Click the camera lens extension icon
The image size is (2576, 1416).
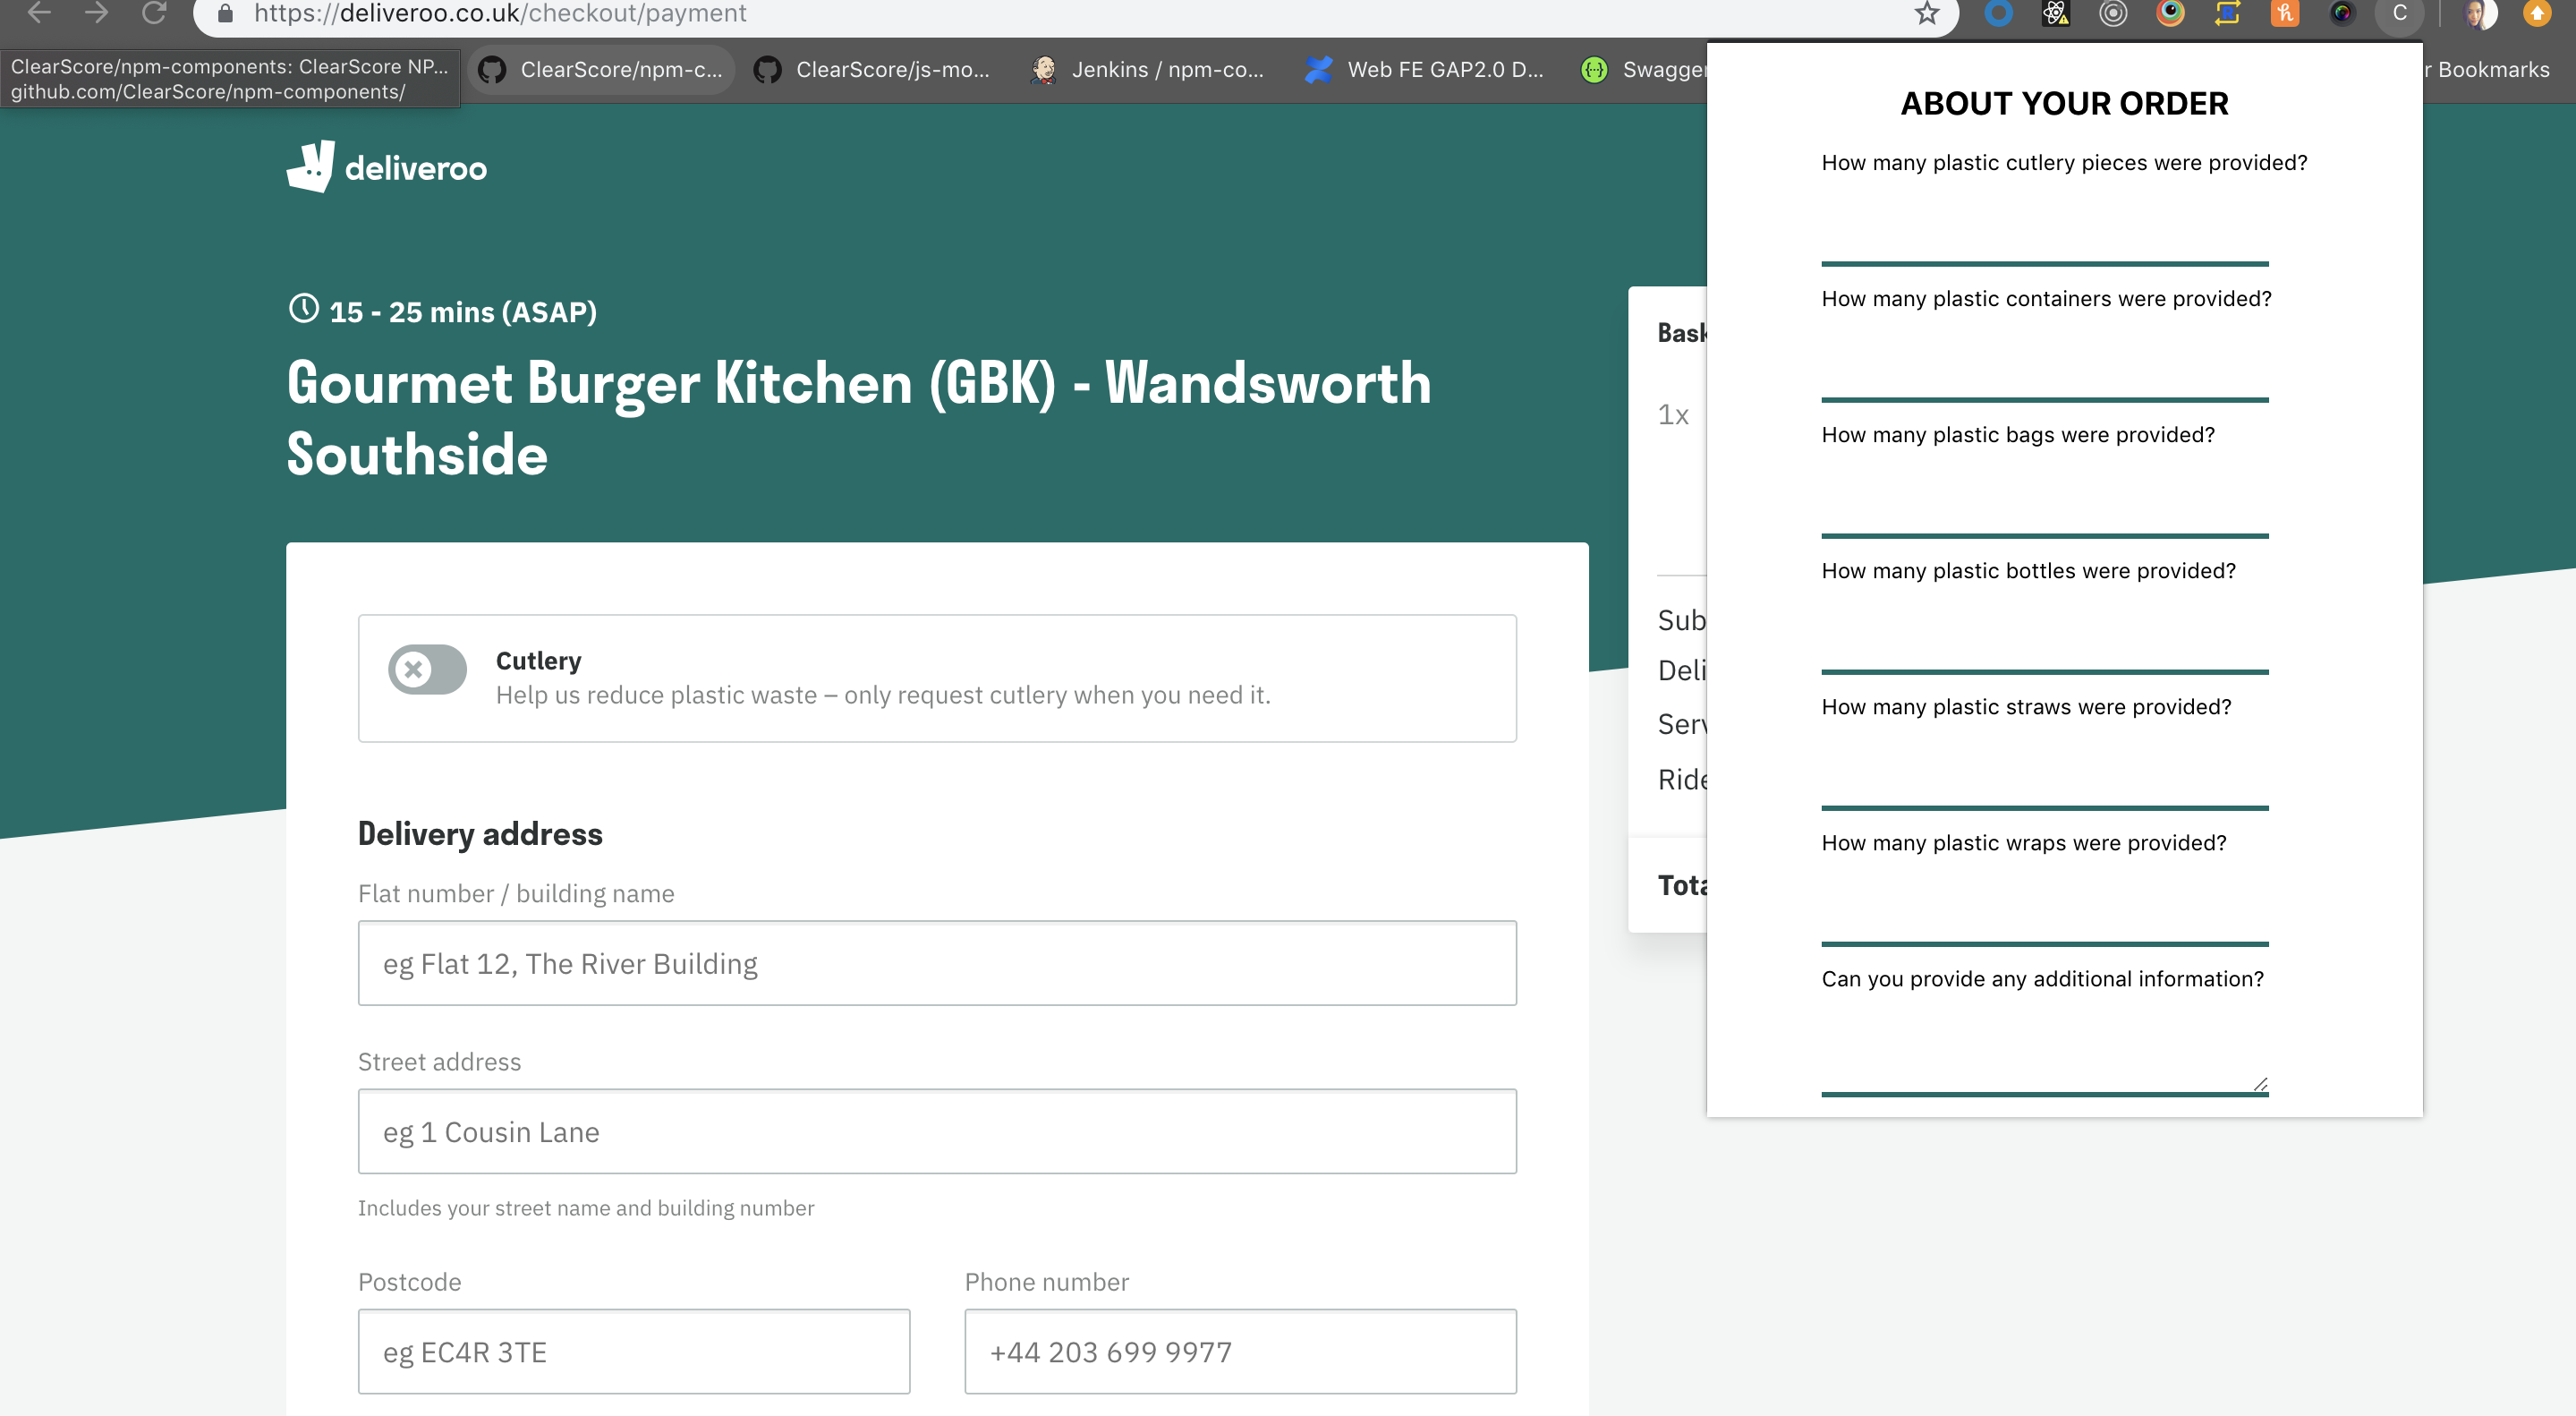click(2342, 14)
